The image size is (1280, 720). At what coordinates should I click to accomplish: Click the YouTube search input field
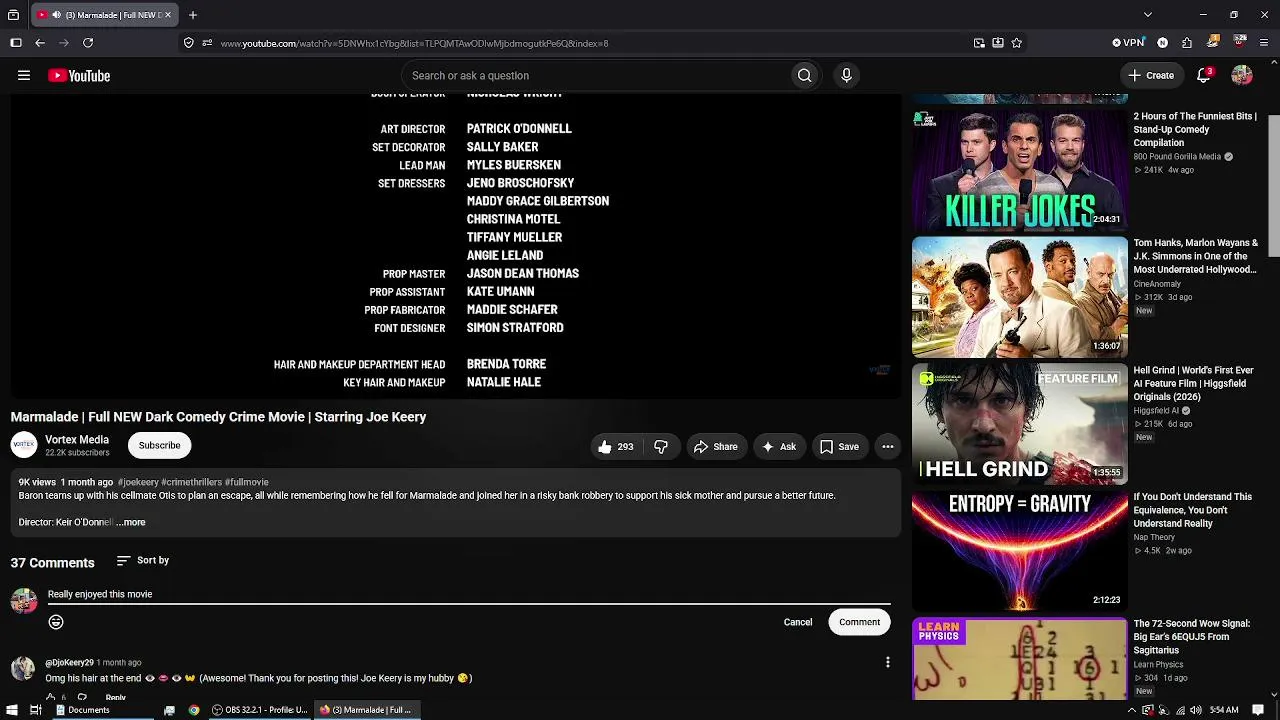pyautogui.click(x=595, y=76)
